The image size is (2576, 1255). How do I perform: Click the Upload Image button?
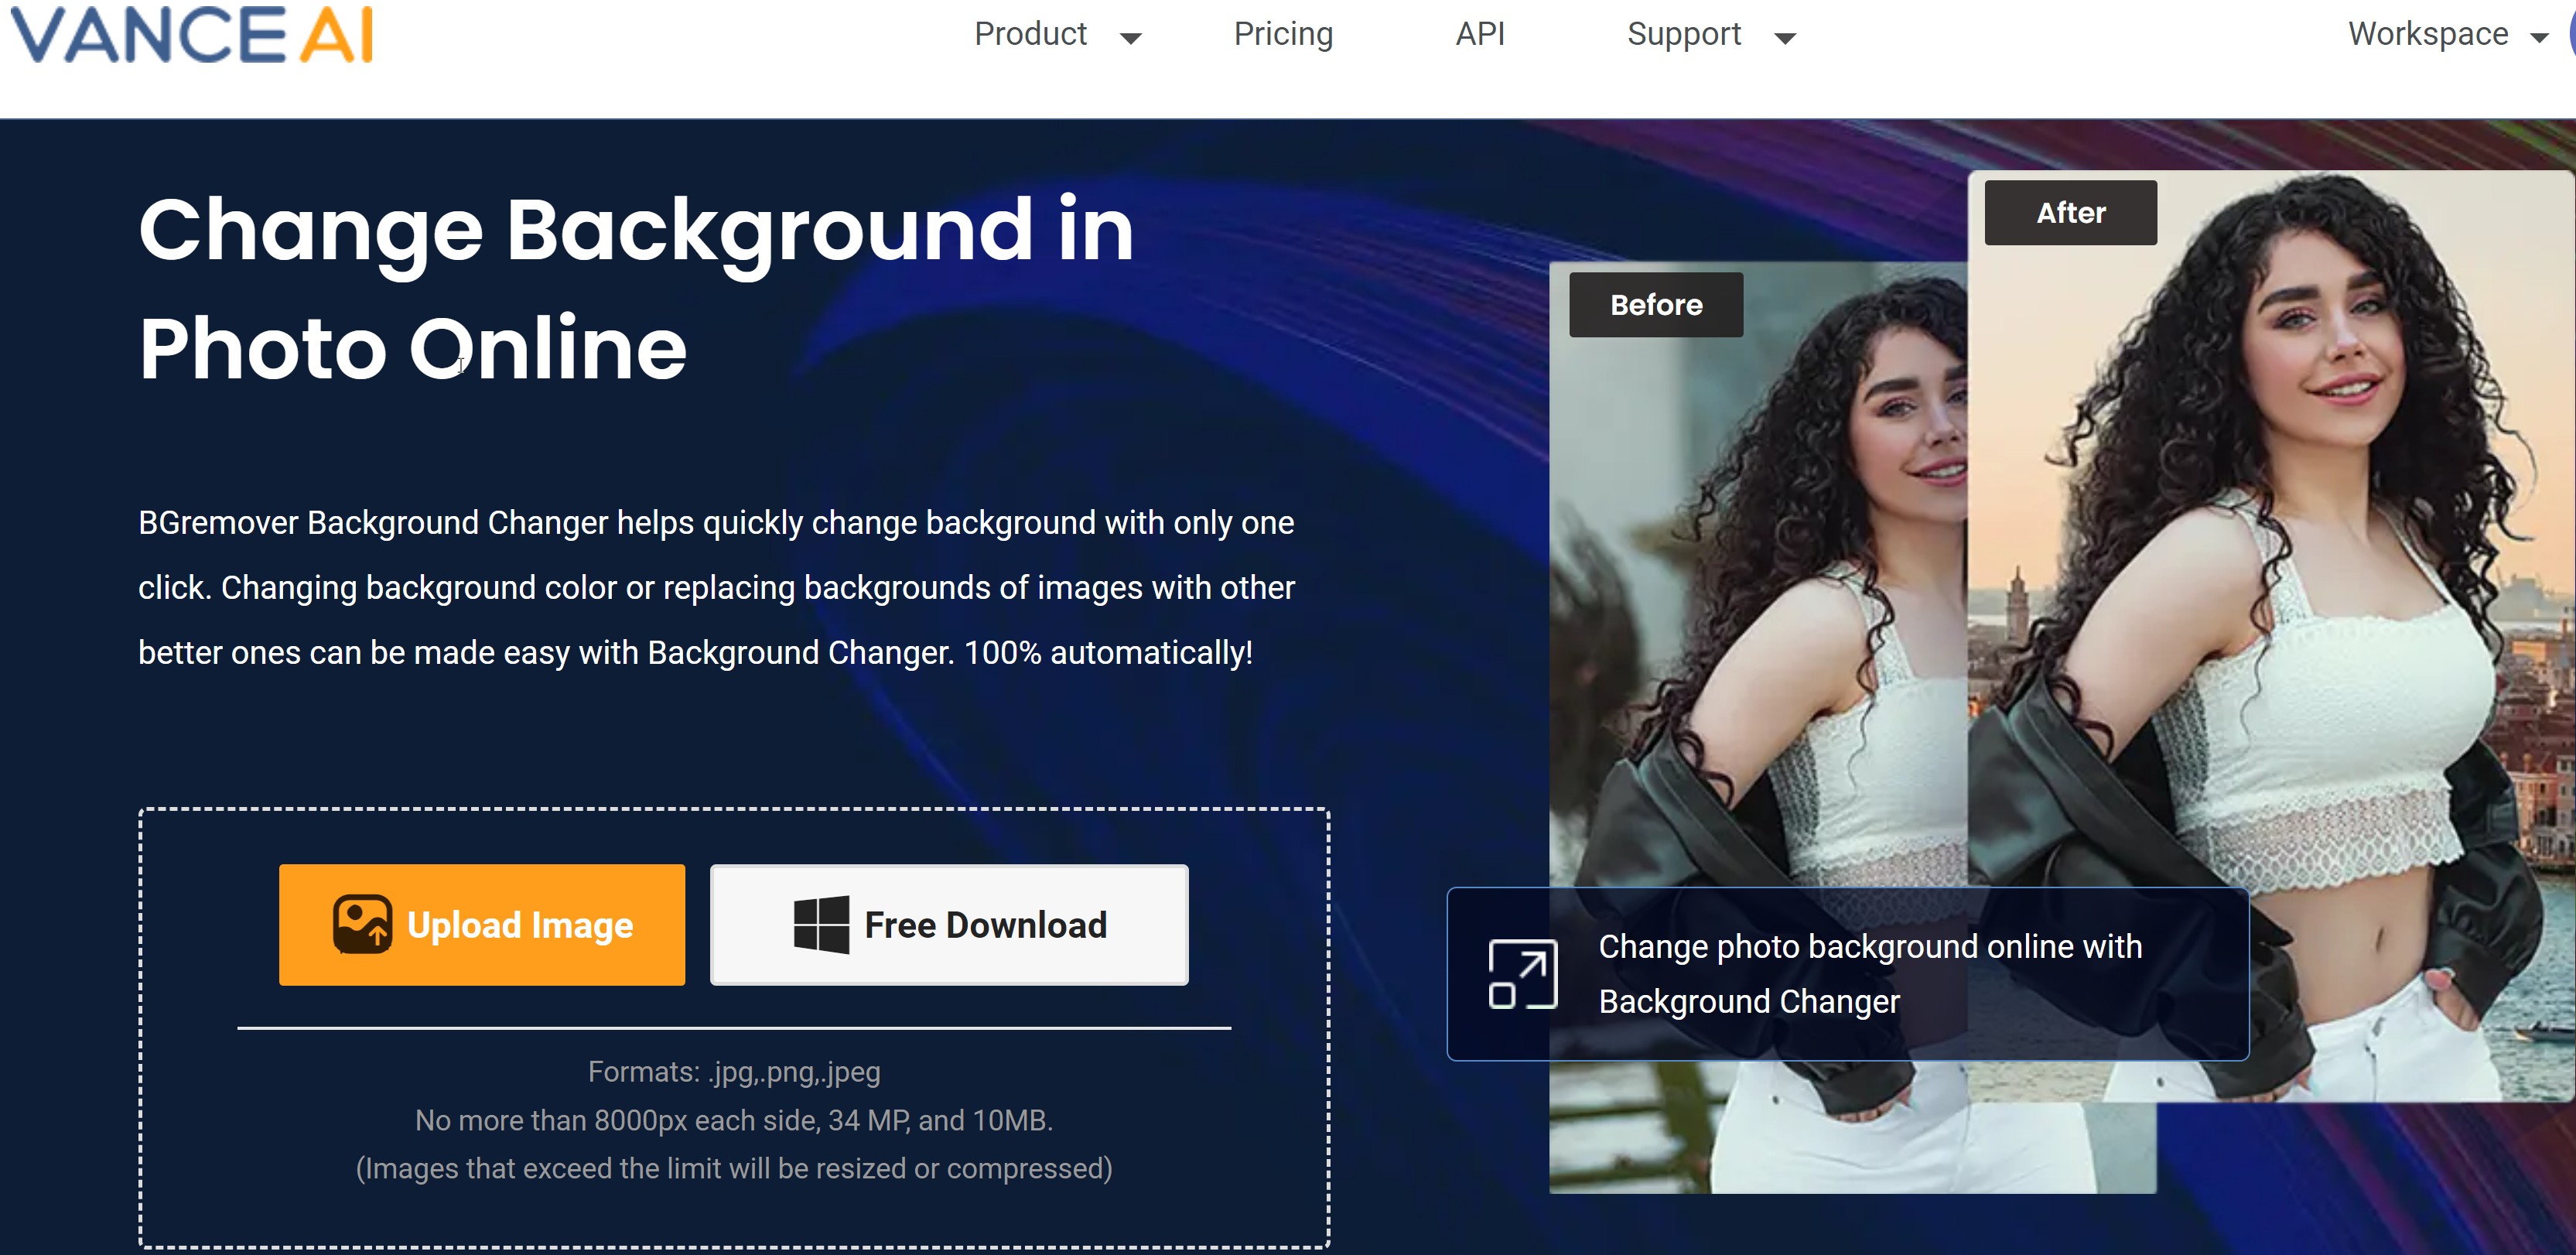click(482, 924)
